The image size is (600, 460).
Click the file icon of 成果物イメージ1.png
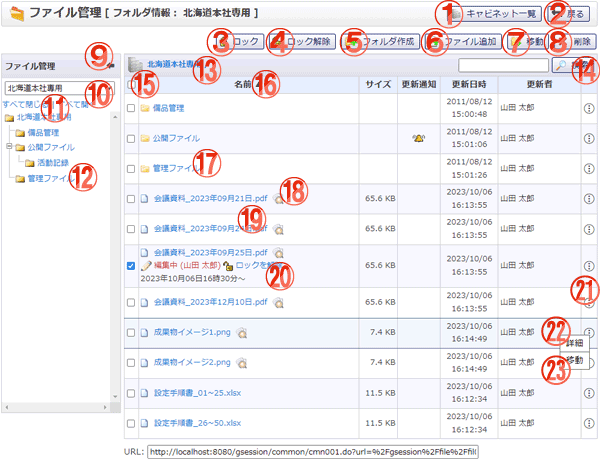pos(144,333)
